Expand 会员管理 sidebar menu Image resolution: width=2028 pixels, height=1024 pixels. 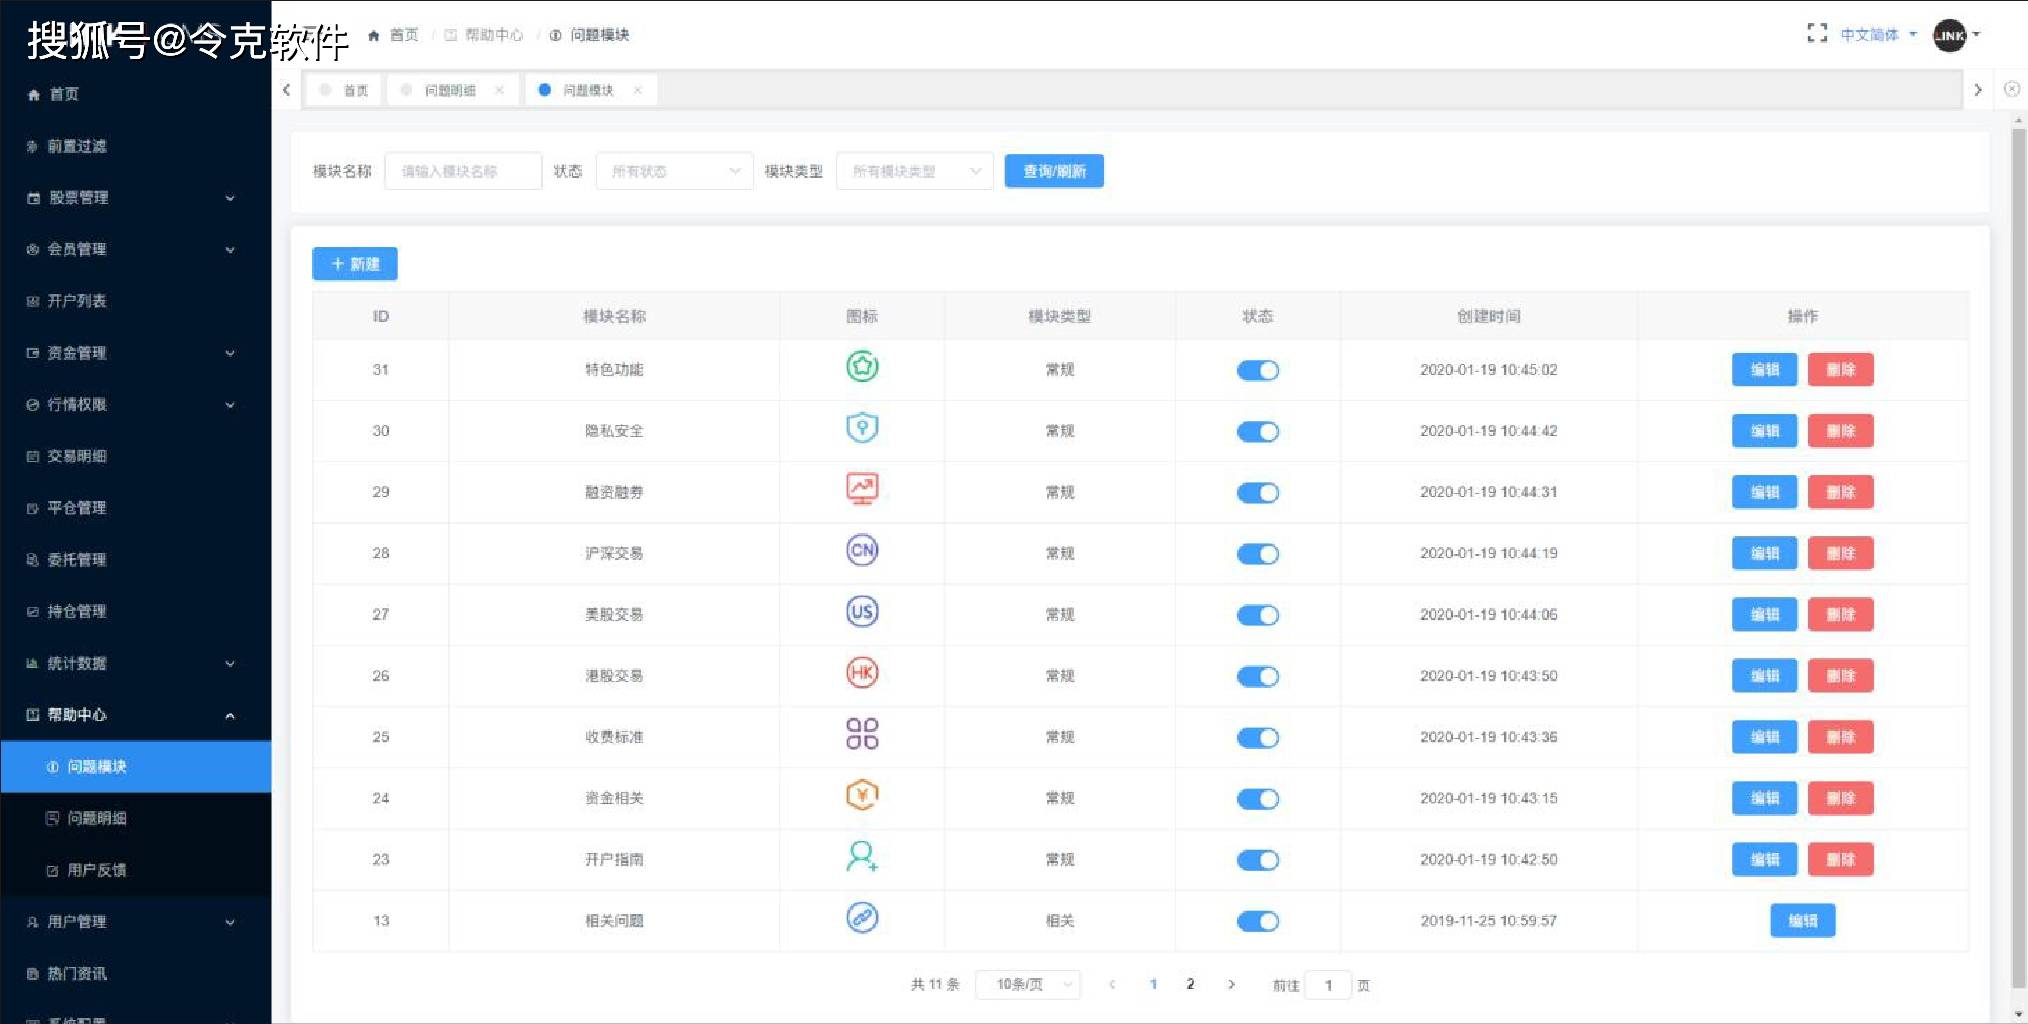point(136,249)
